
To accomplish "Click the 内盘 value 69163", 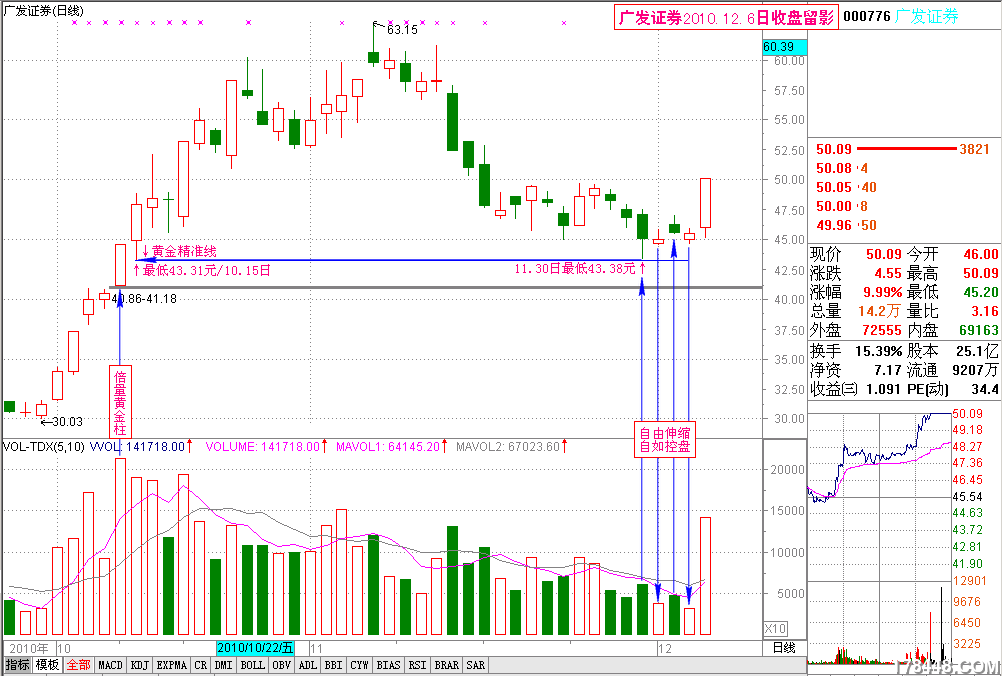I will tap(979, 330).
